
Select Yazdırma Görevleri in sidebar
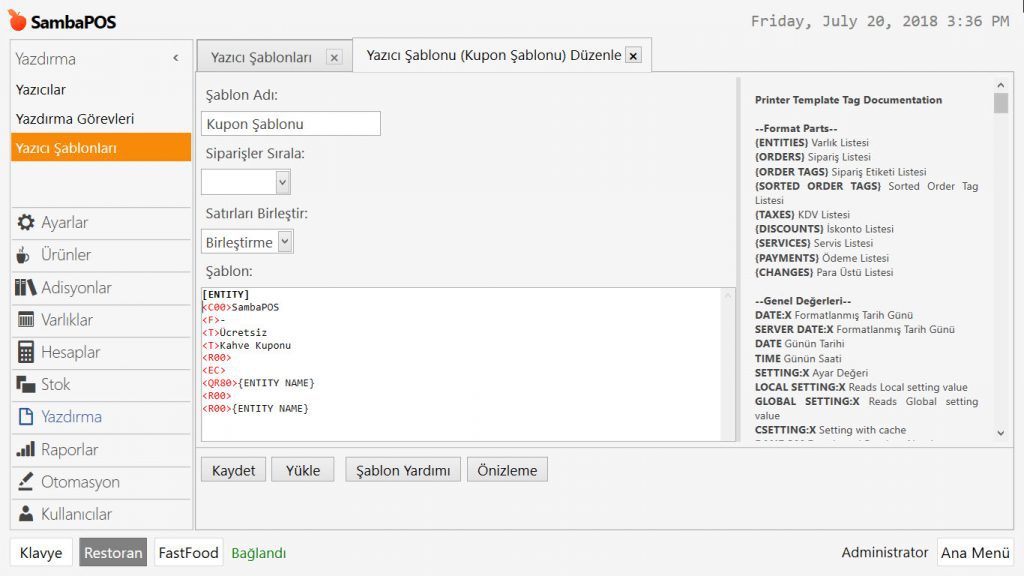coord(75,119)
